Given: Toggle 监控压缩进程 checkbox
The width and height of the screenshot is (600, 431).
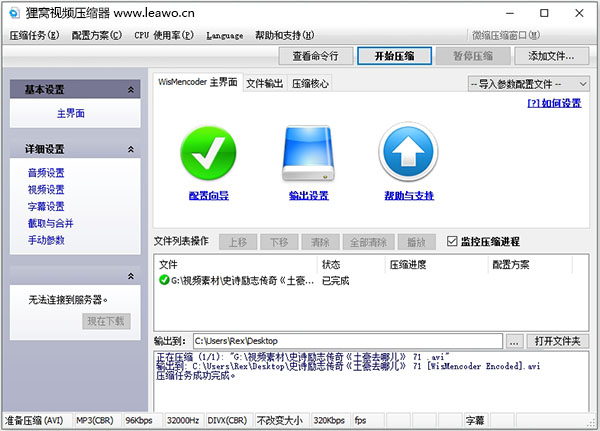Looking at the screenshot, I should coord(452,242).
